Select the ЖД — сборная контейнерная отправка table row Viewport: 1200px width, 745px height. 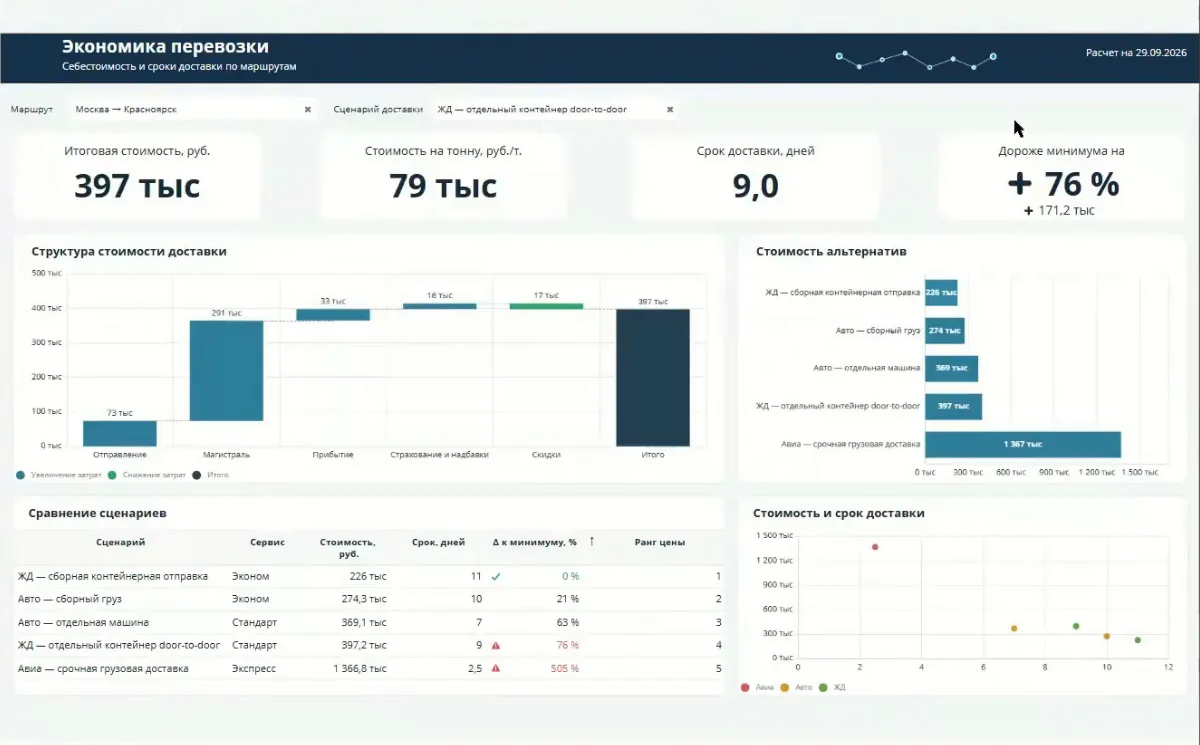point(369,576)
